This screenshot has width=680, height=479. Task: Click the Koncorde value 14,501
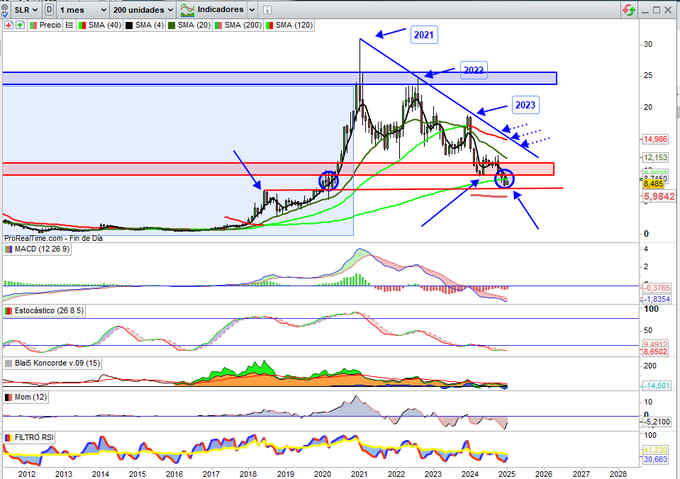point(655,385)
